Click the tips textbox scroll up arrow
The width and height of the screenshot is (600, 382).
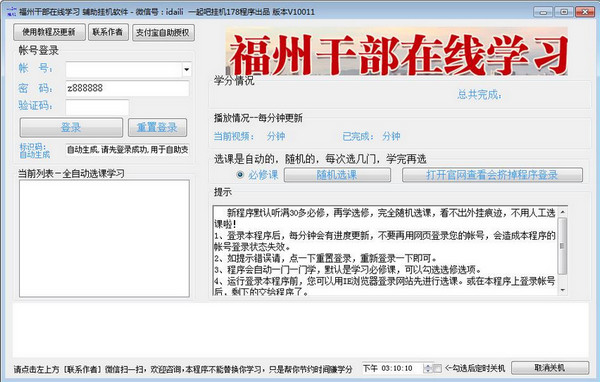pos(562,212)
